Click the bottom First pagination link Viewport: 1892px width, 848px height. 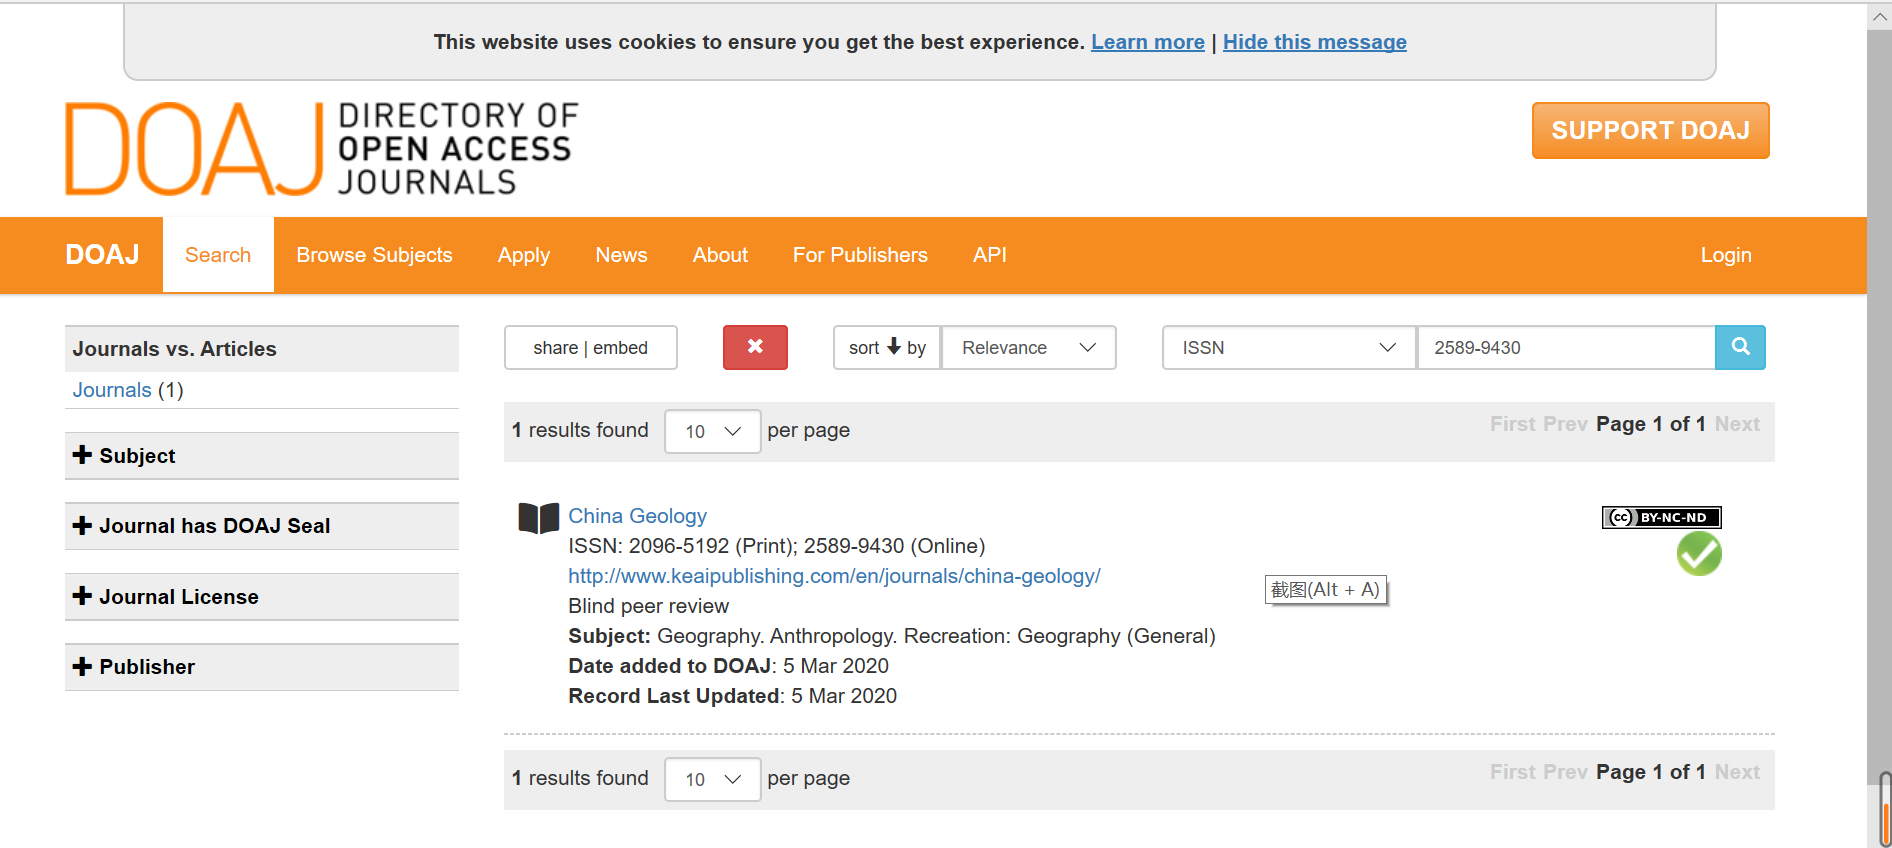coord(1512,772)
